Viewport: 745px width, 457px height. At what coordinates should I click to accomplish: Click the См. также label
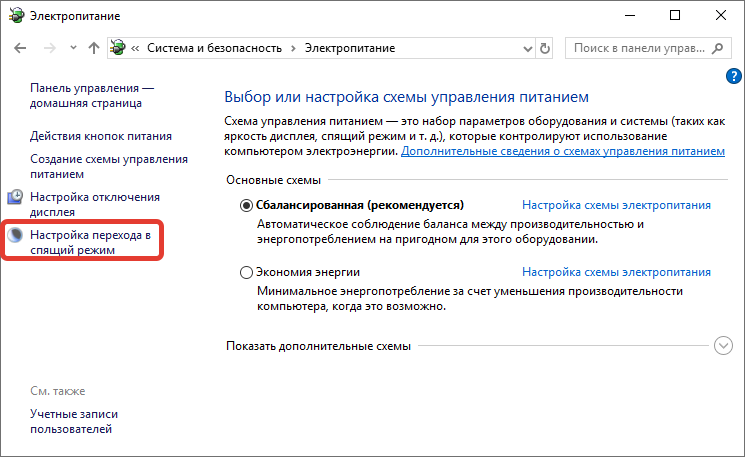[57, 391]
